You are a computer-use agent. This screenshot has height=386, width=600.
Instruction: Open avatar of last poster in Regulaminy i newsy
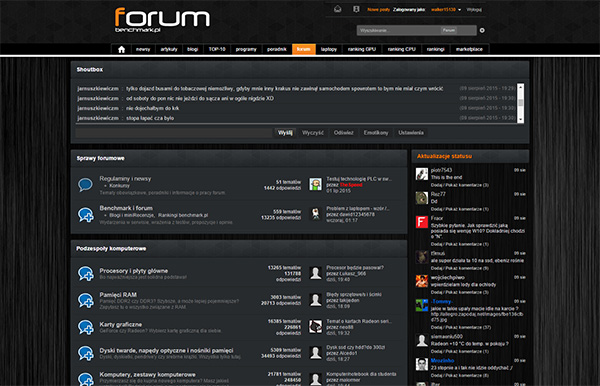click(x=315, y=184)
